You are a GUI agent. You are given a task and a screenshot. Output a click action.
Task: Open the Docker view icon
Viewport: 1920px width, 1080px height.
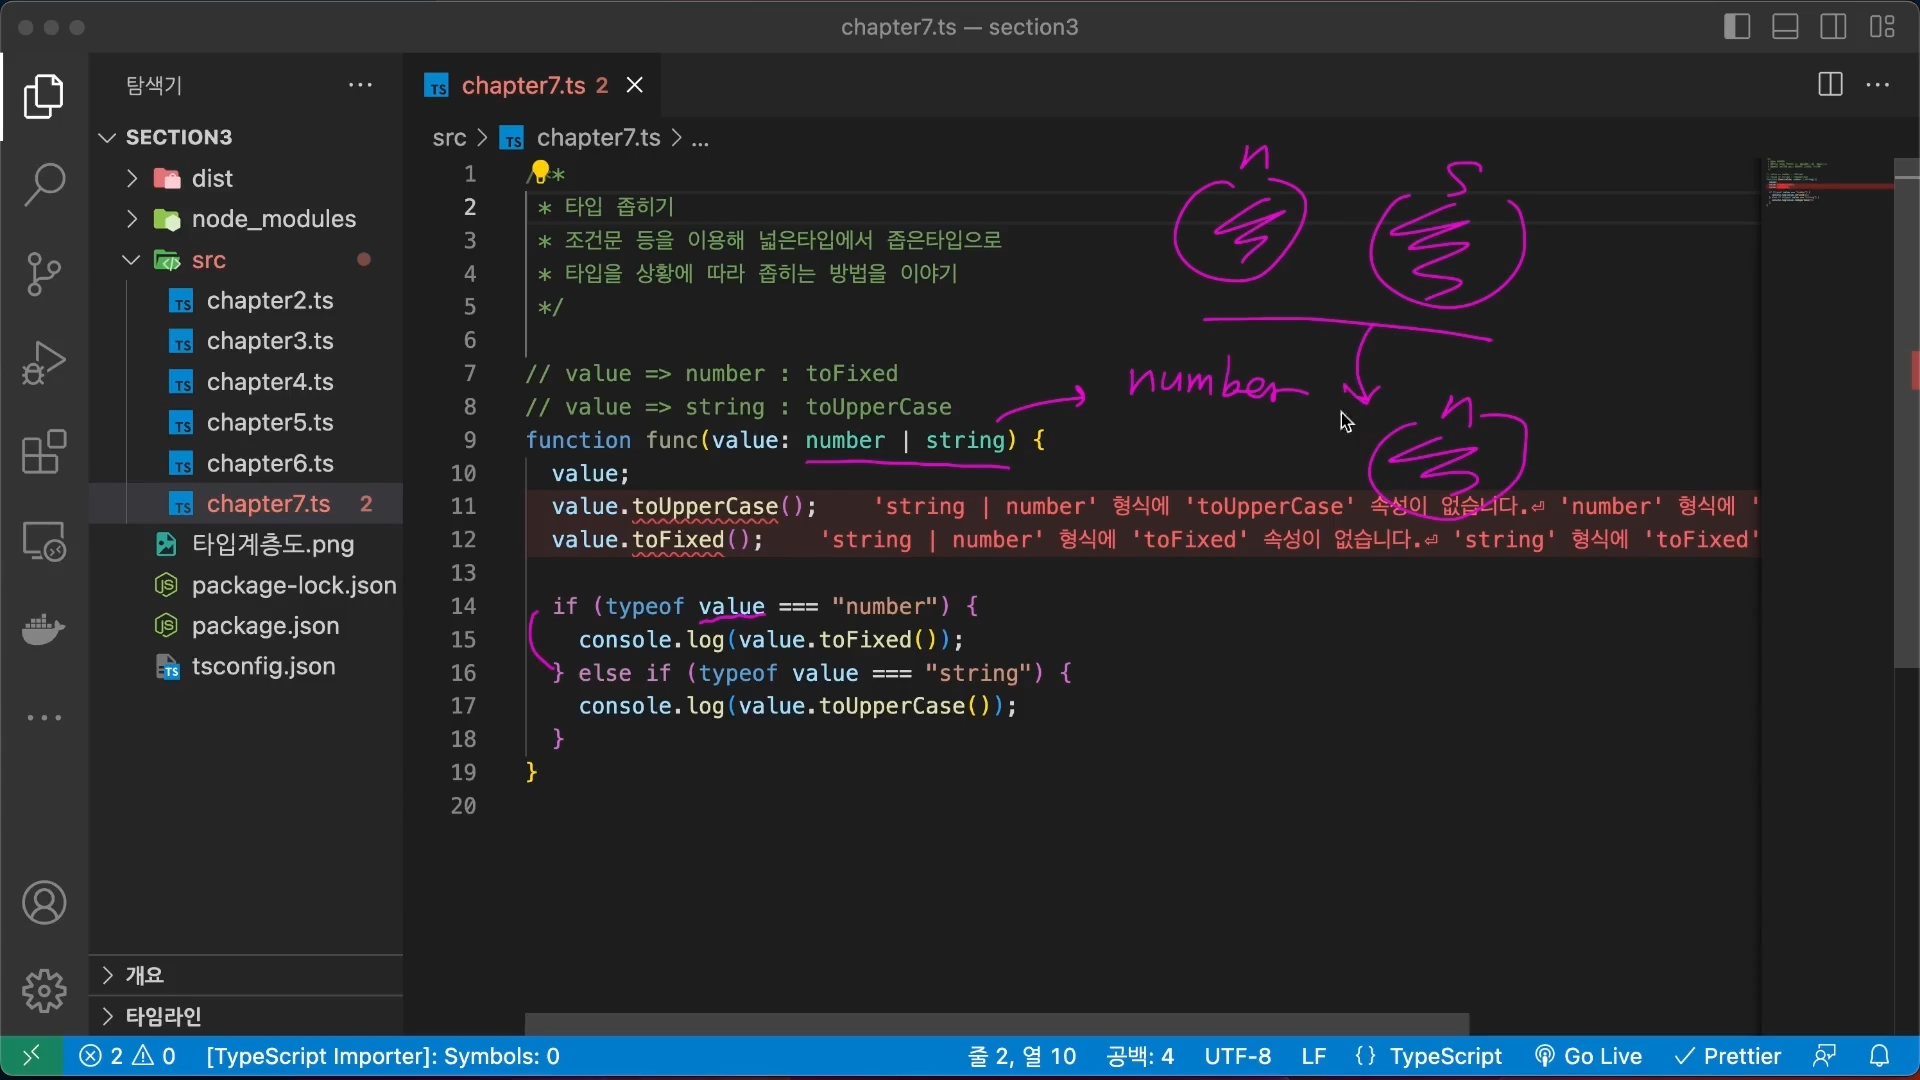pyautogui.click(x=44, y=630)
